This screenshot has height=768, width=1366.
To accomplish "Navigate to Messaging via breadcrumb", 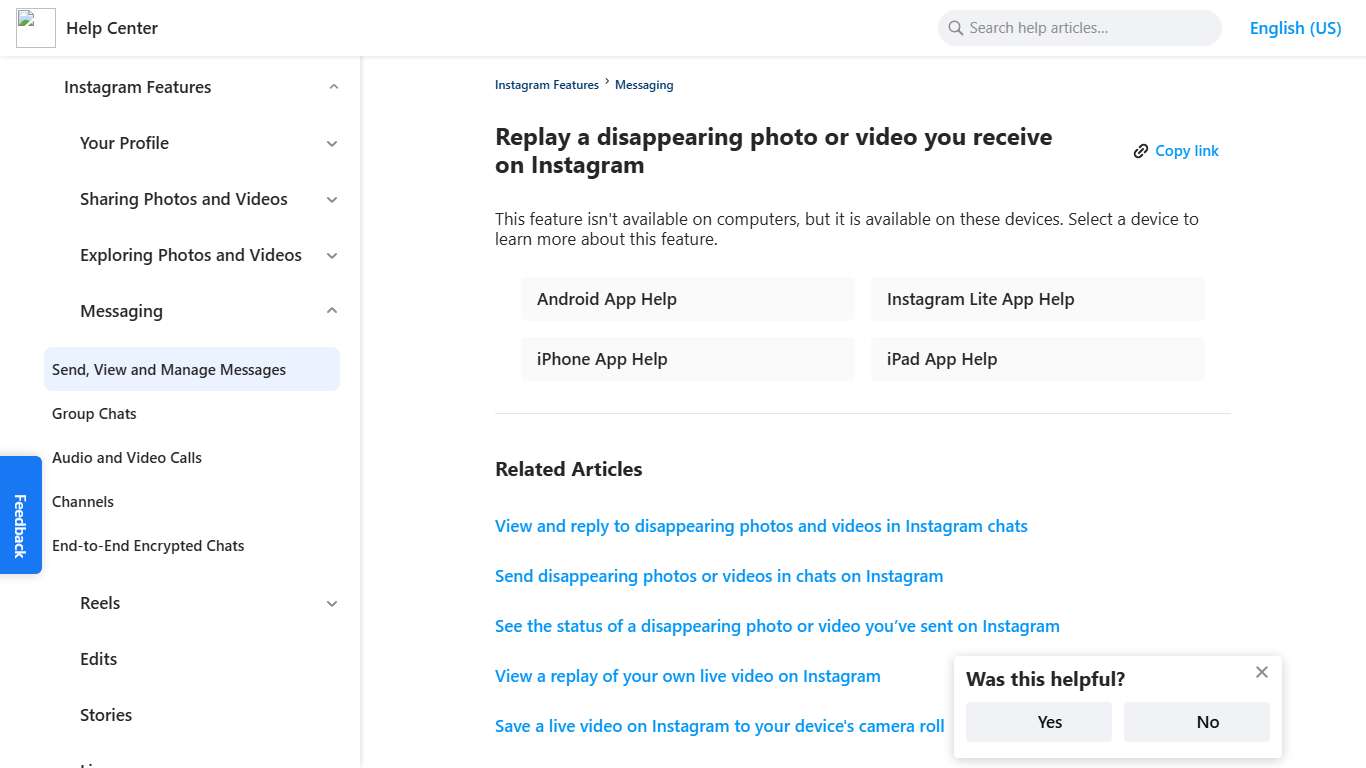I will (x=644, y=85).
